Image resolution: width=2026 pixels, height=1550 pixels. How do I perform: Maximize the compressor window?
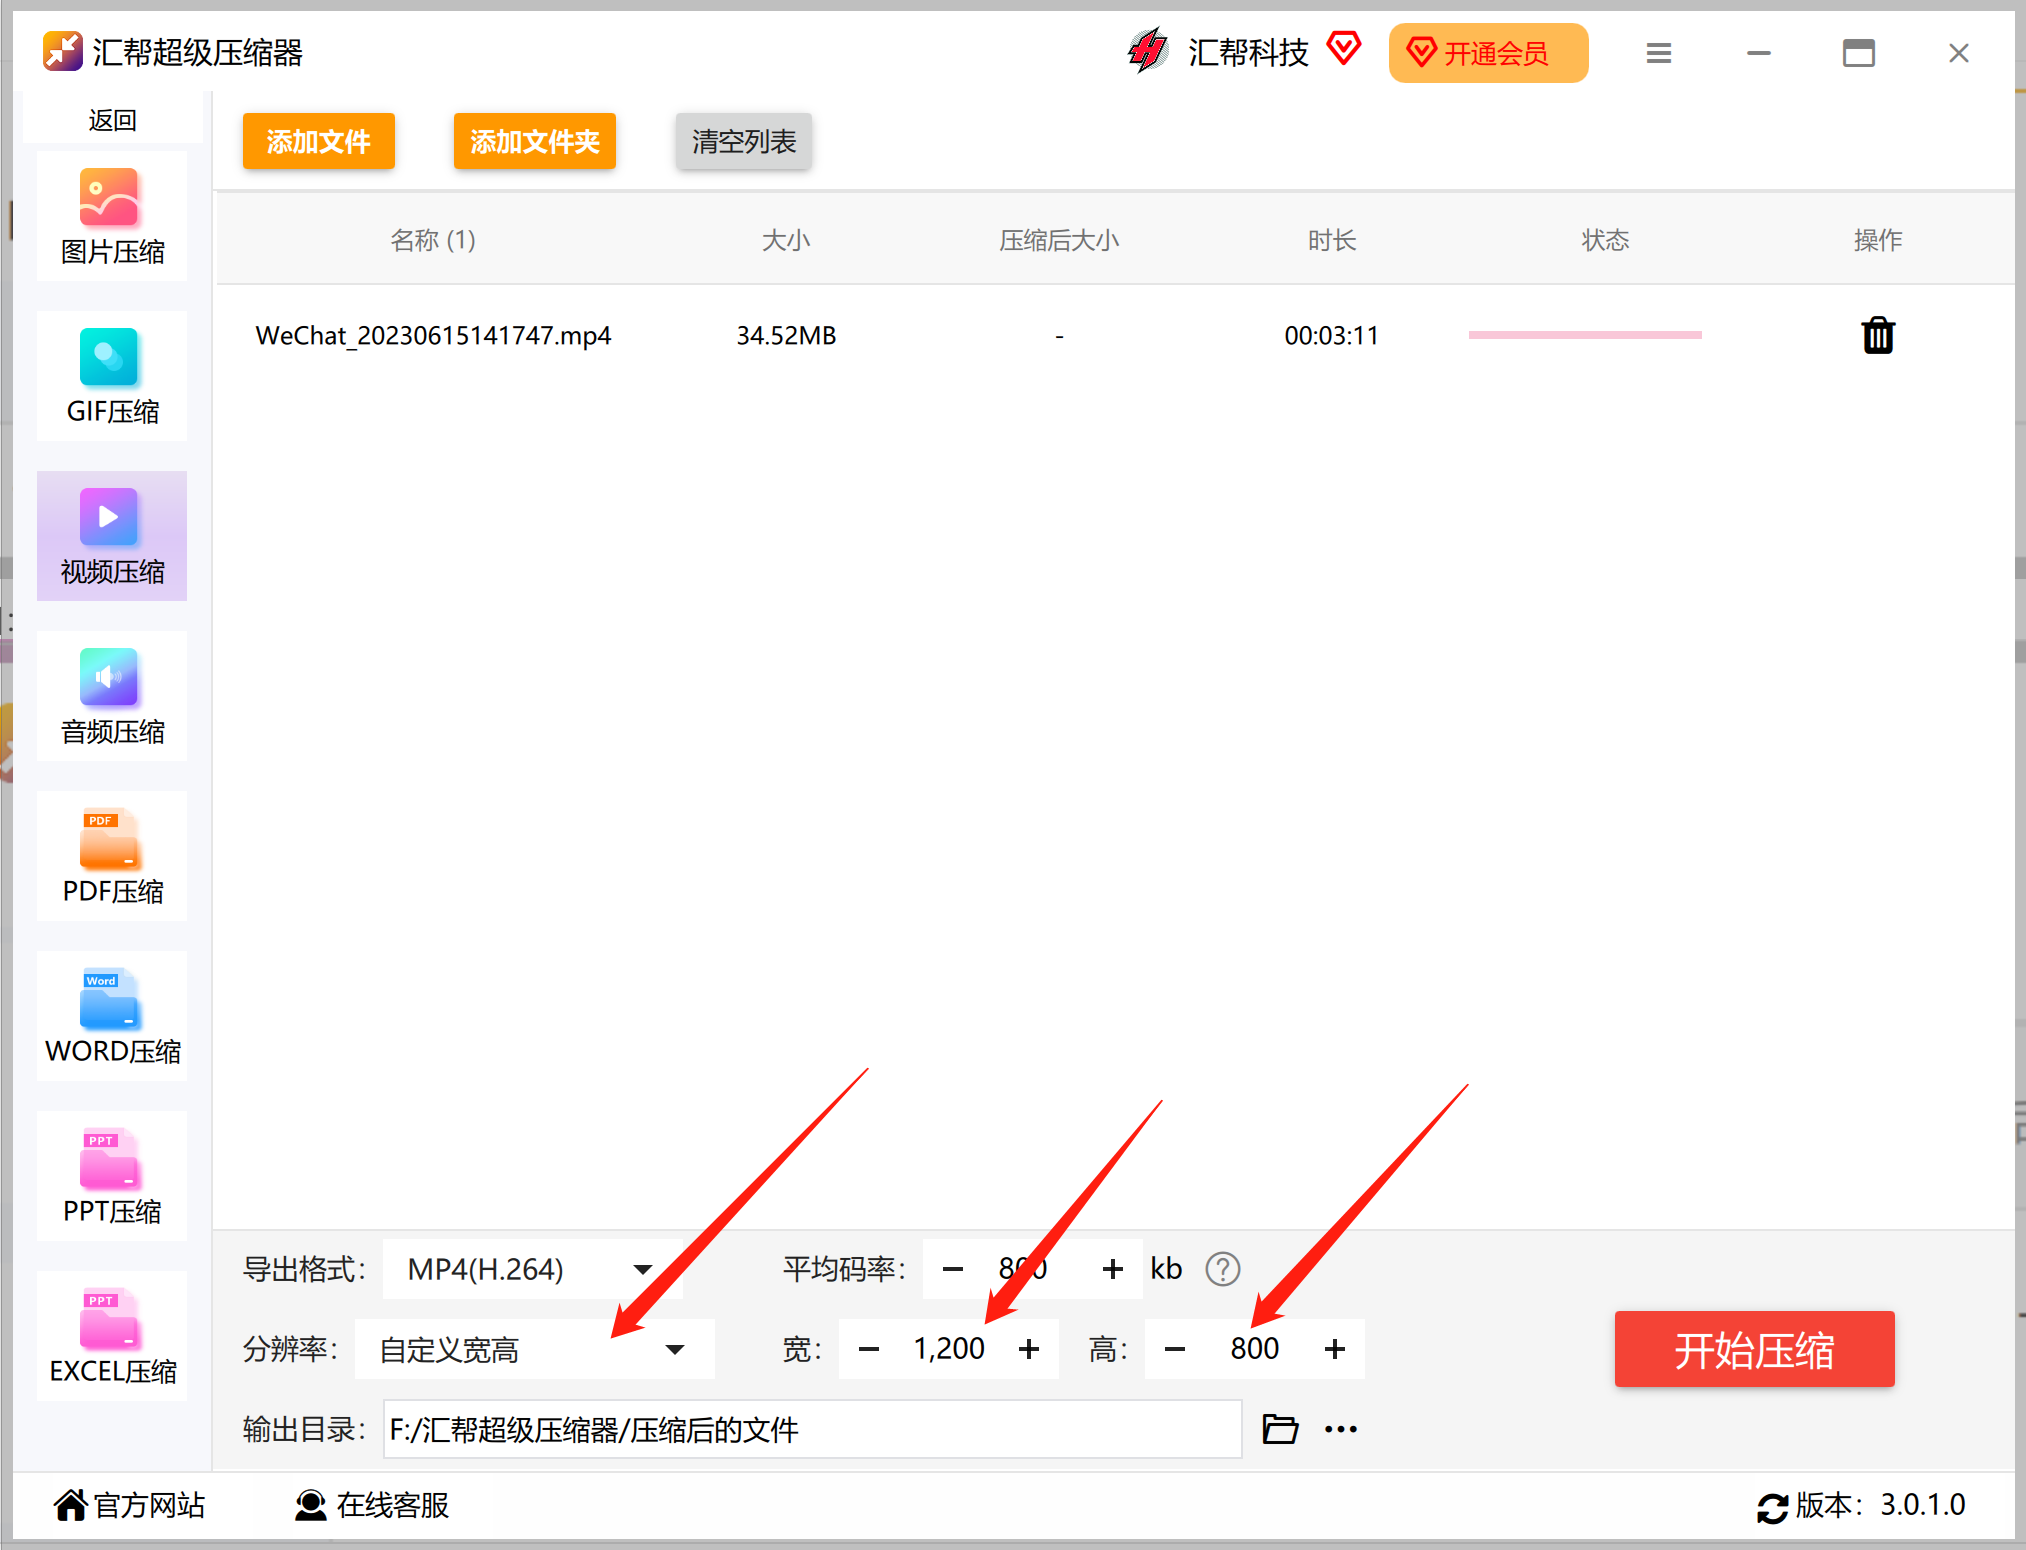[x=1859, y=53]
